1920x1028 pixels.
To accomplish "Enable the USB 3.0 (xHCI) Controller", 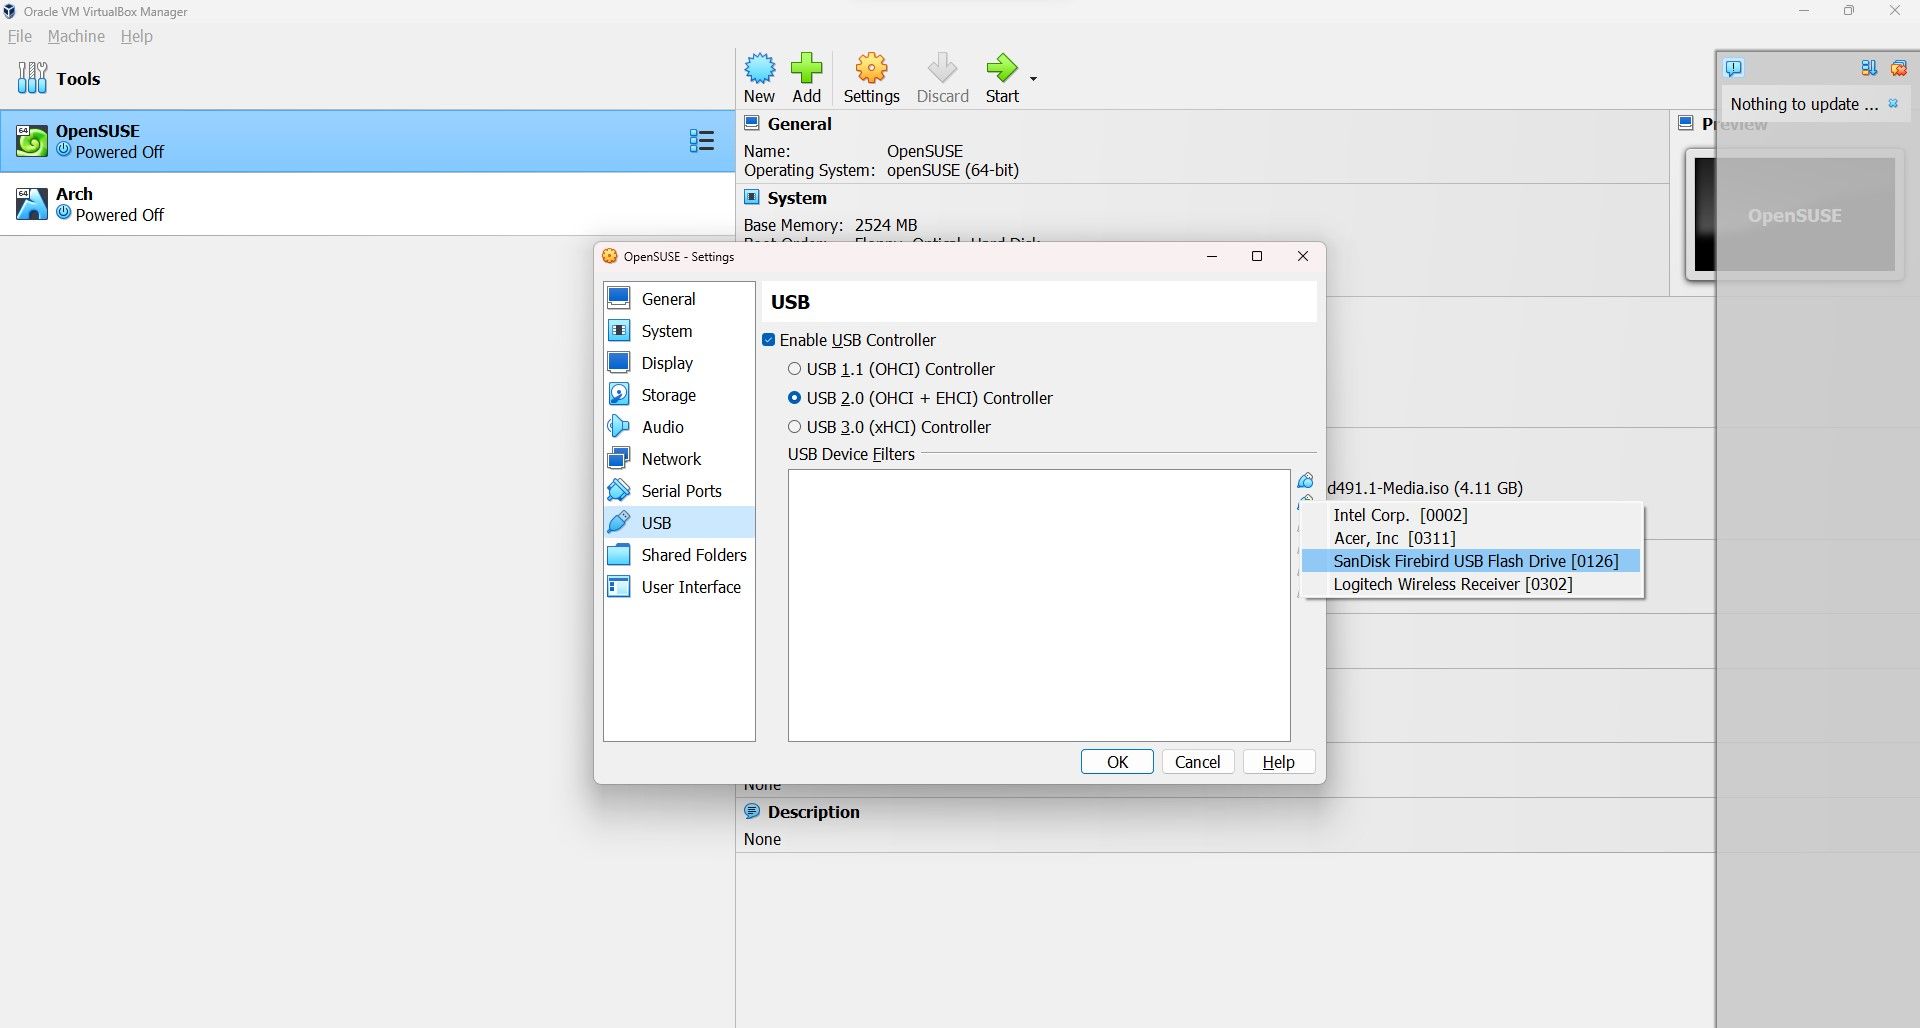I will [x=794, y=427].
